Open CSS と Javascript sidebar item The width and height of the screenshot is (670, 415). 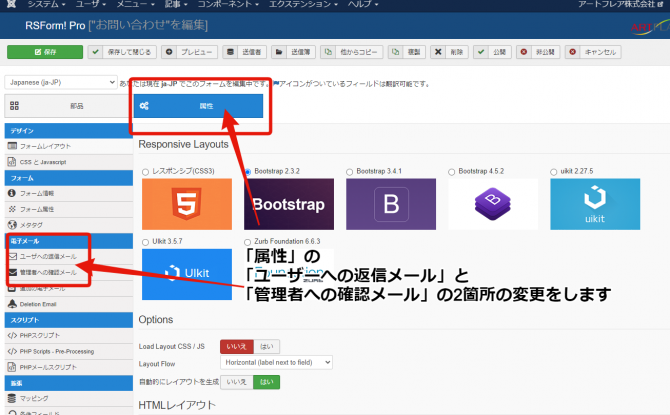pos(68,162)
